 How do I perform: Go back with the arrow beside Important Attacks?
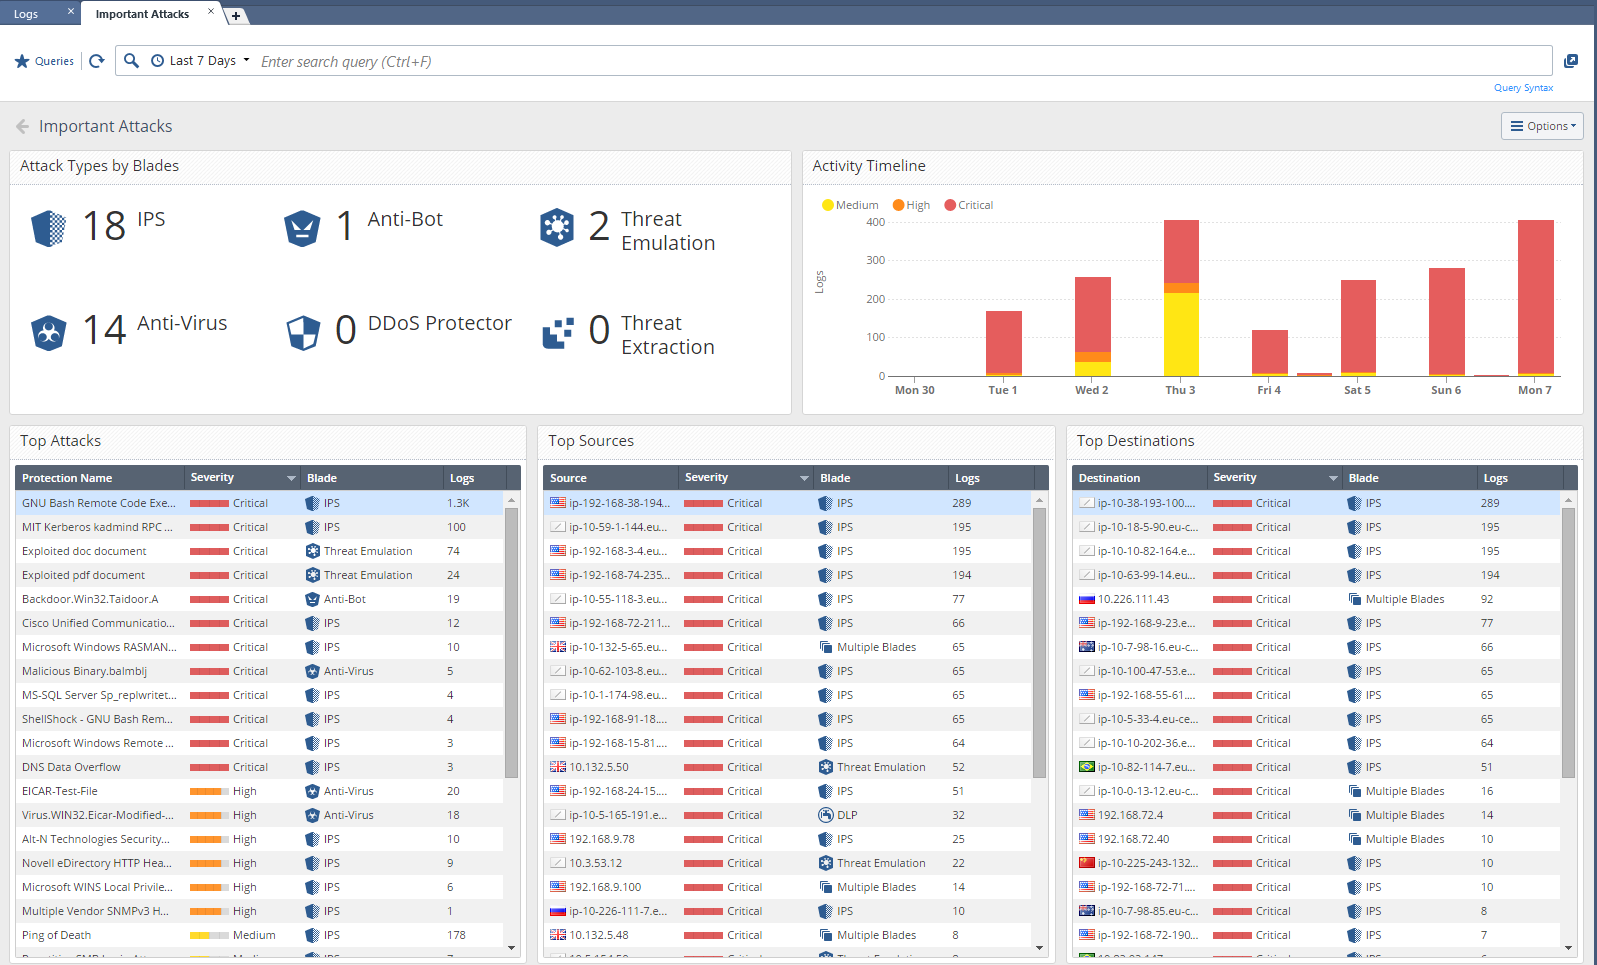pos(22,126)
